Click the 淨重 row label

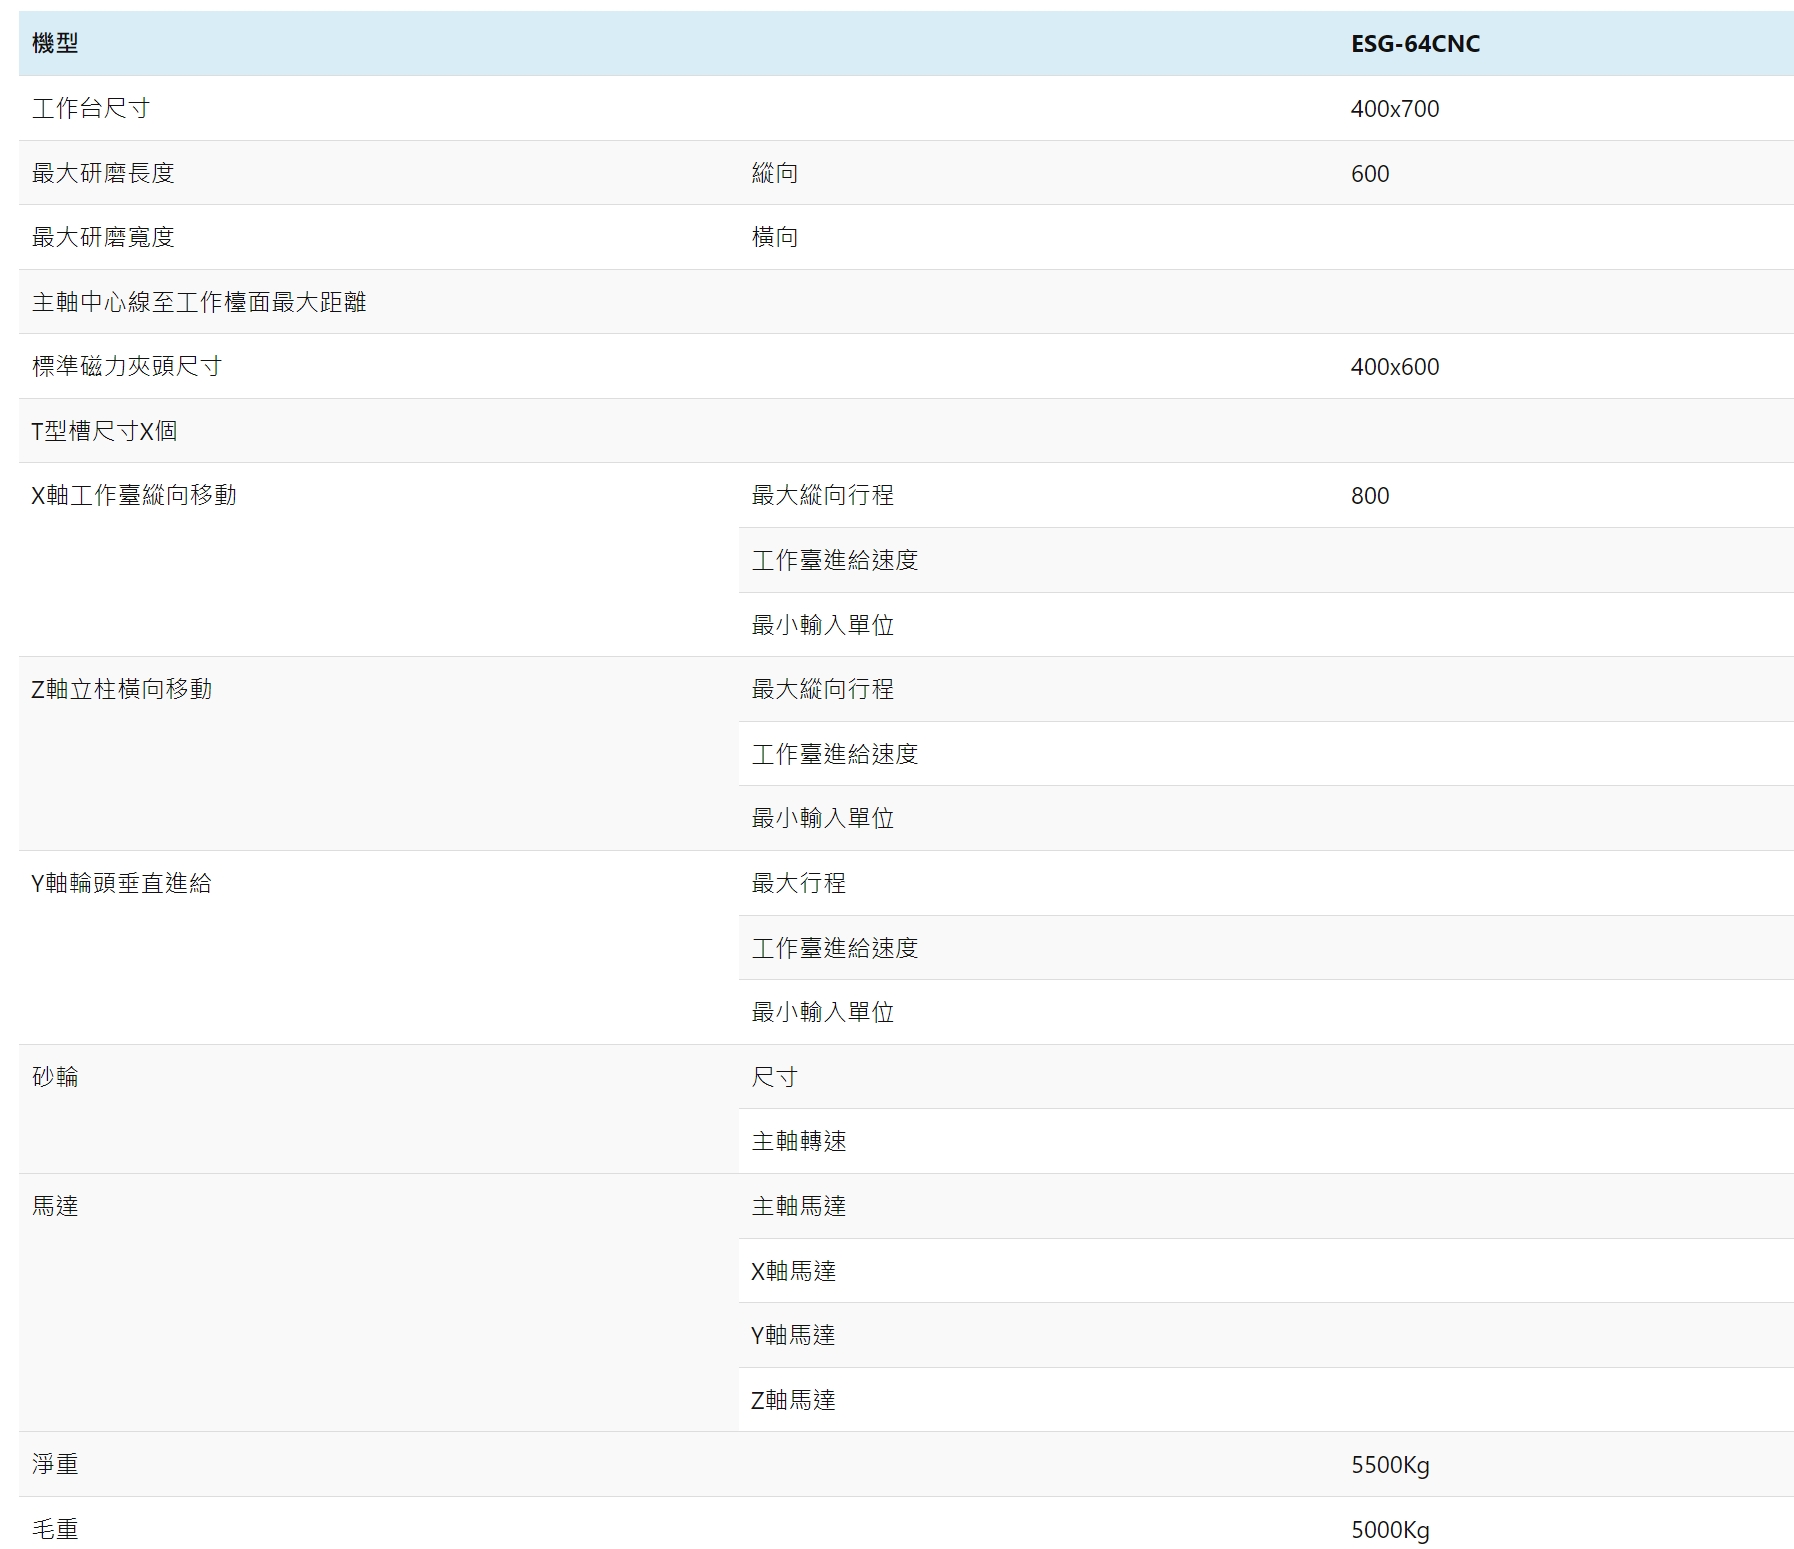tap(55, 1464)
